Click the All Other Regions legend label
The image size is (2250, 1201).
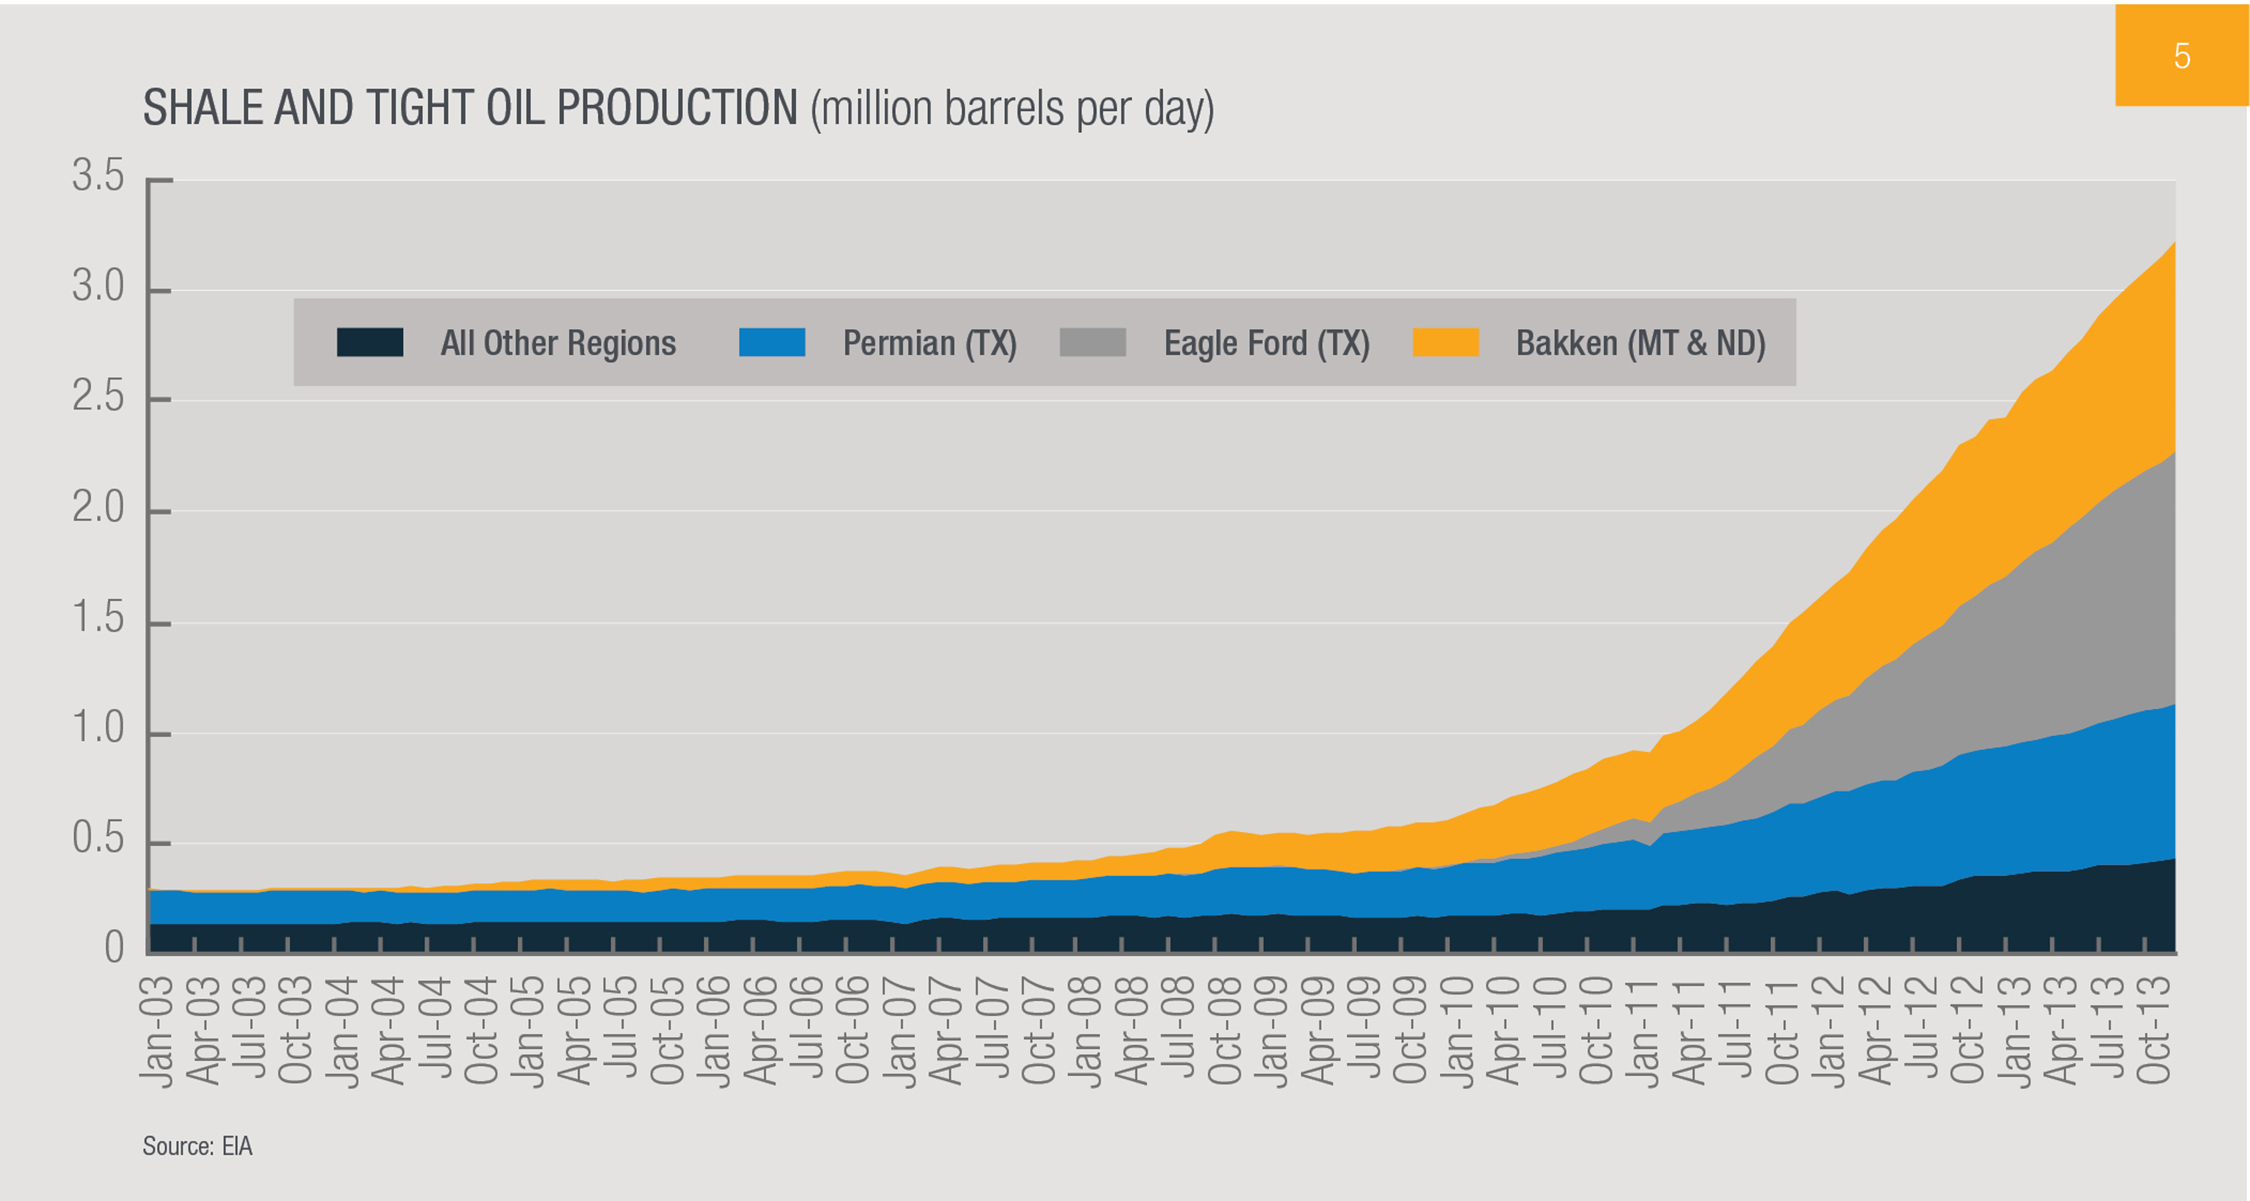click(558, 344)
